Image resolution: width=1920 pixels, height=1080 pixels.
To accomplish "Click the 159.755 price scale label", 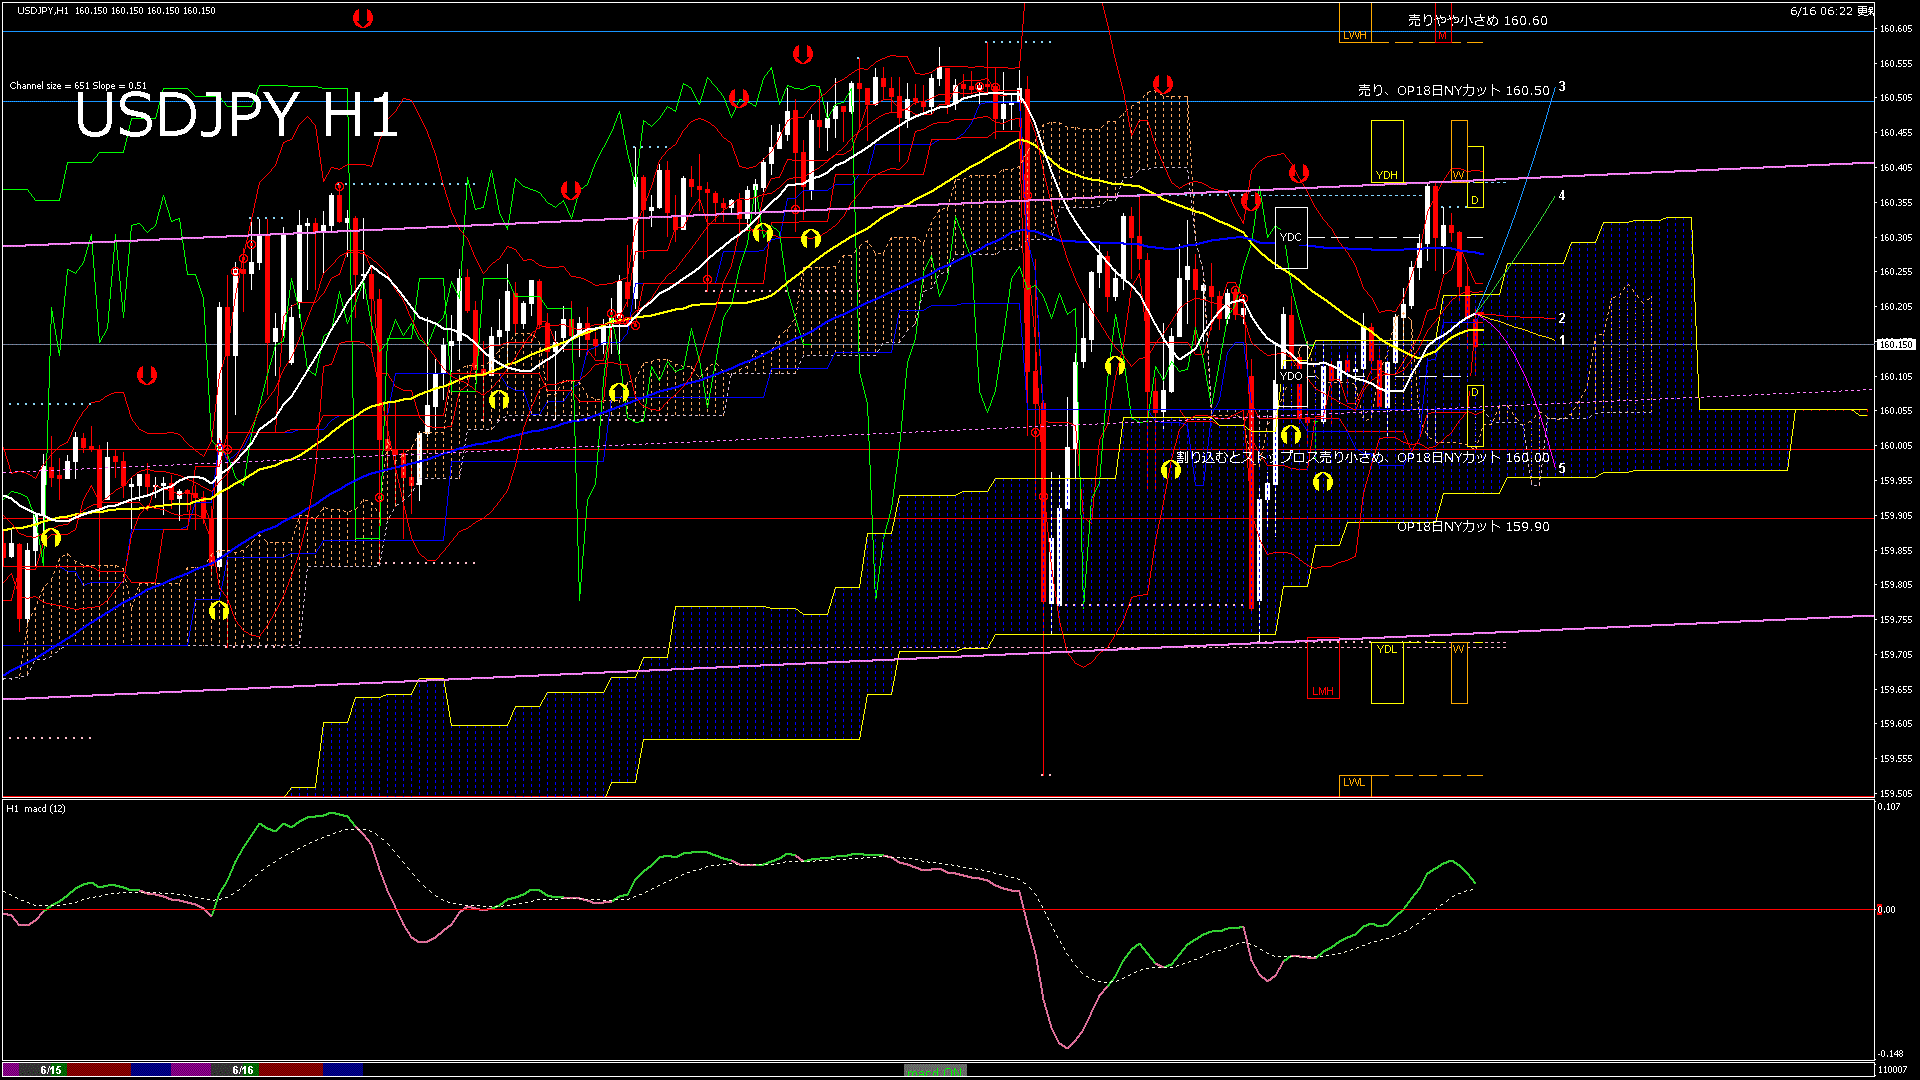I will point(1896,620).
